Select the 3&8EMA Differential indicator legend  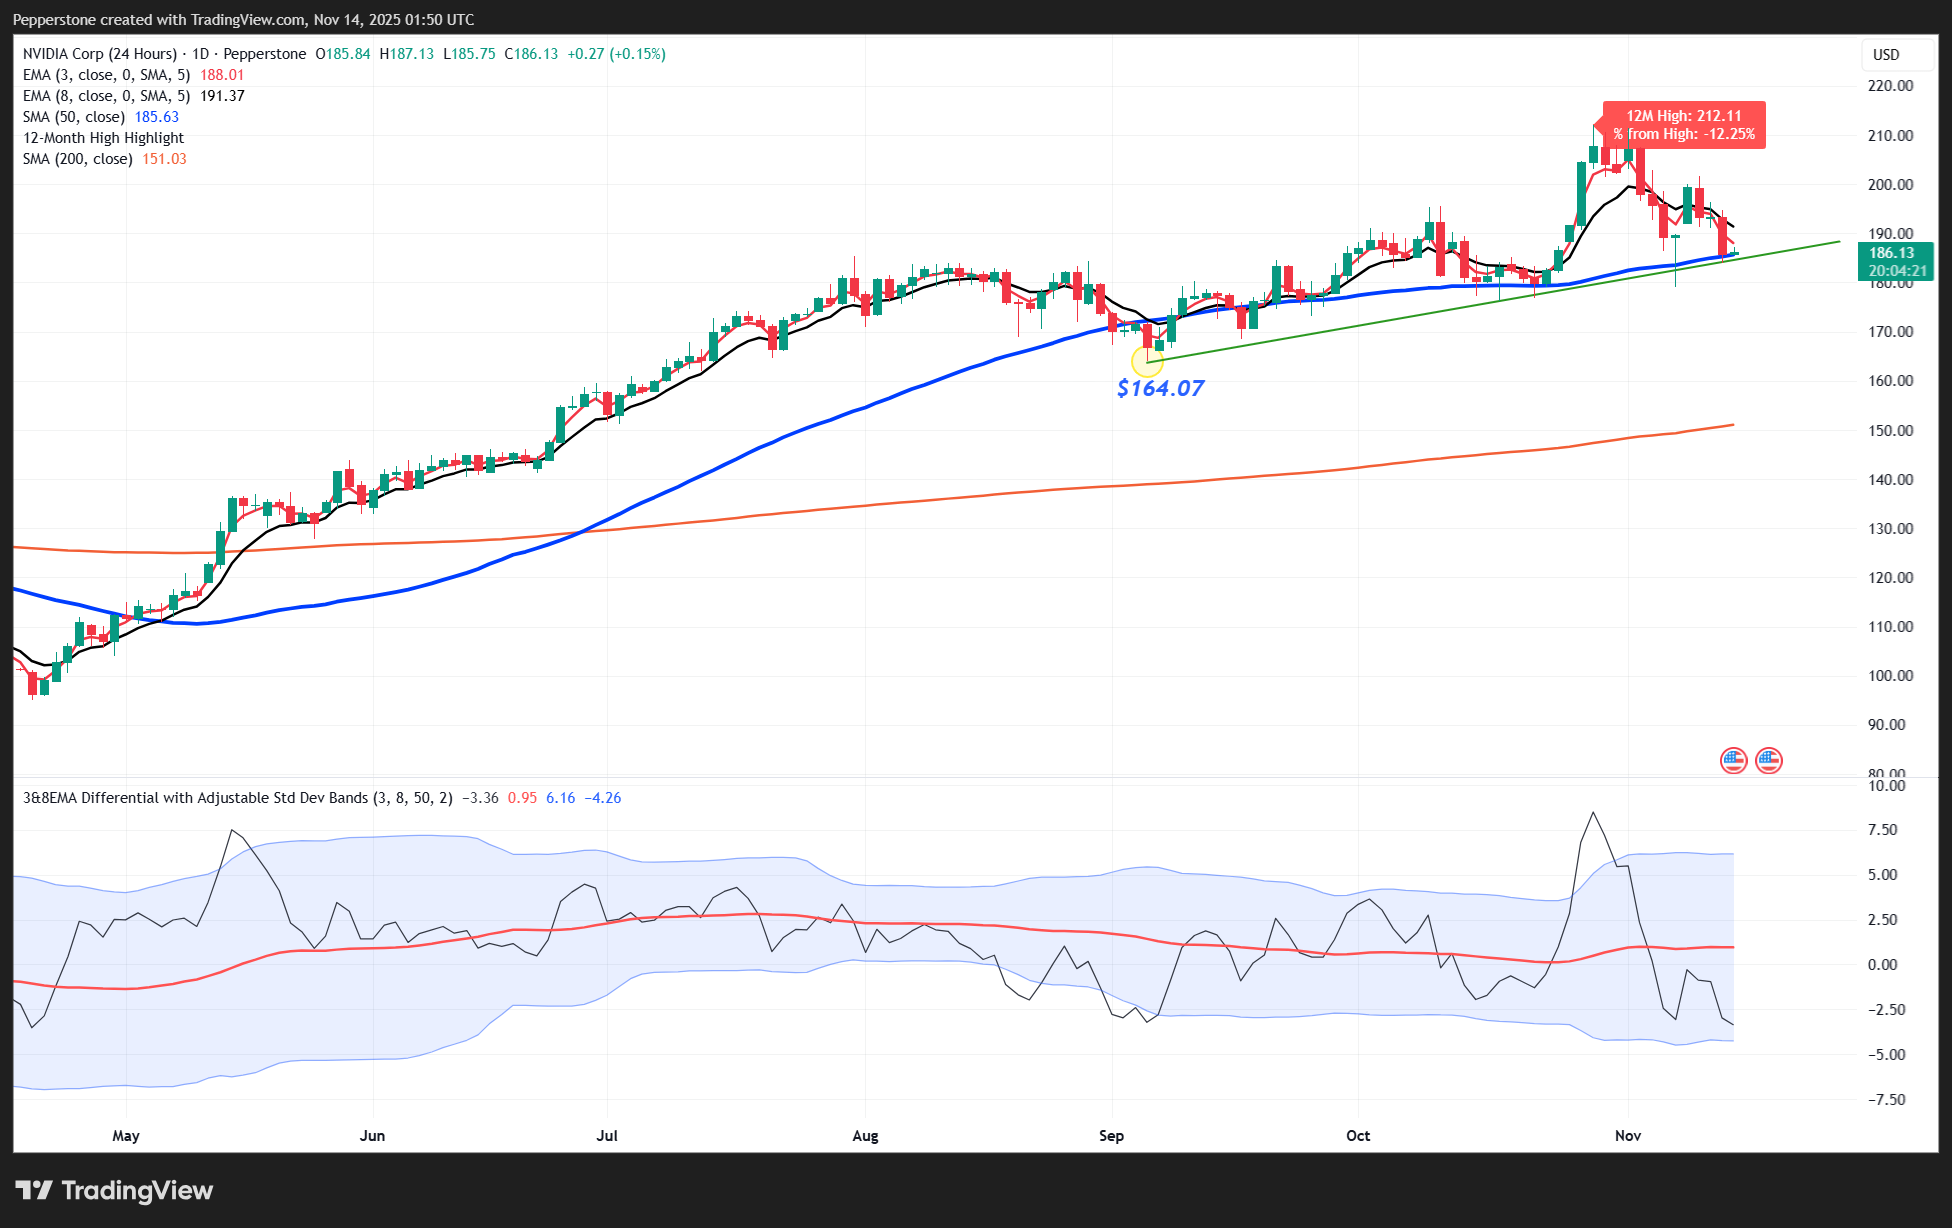[237, 798]
